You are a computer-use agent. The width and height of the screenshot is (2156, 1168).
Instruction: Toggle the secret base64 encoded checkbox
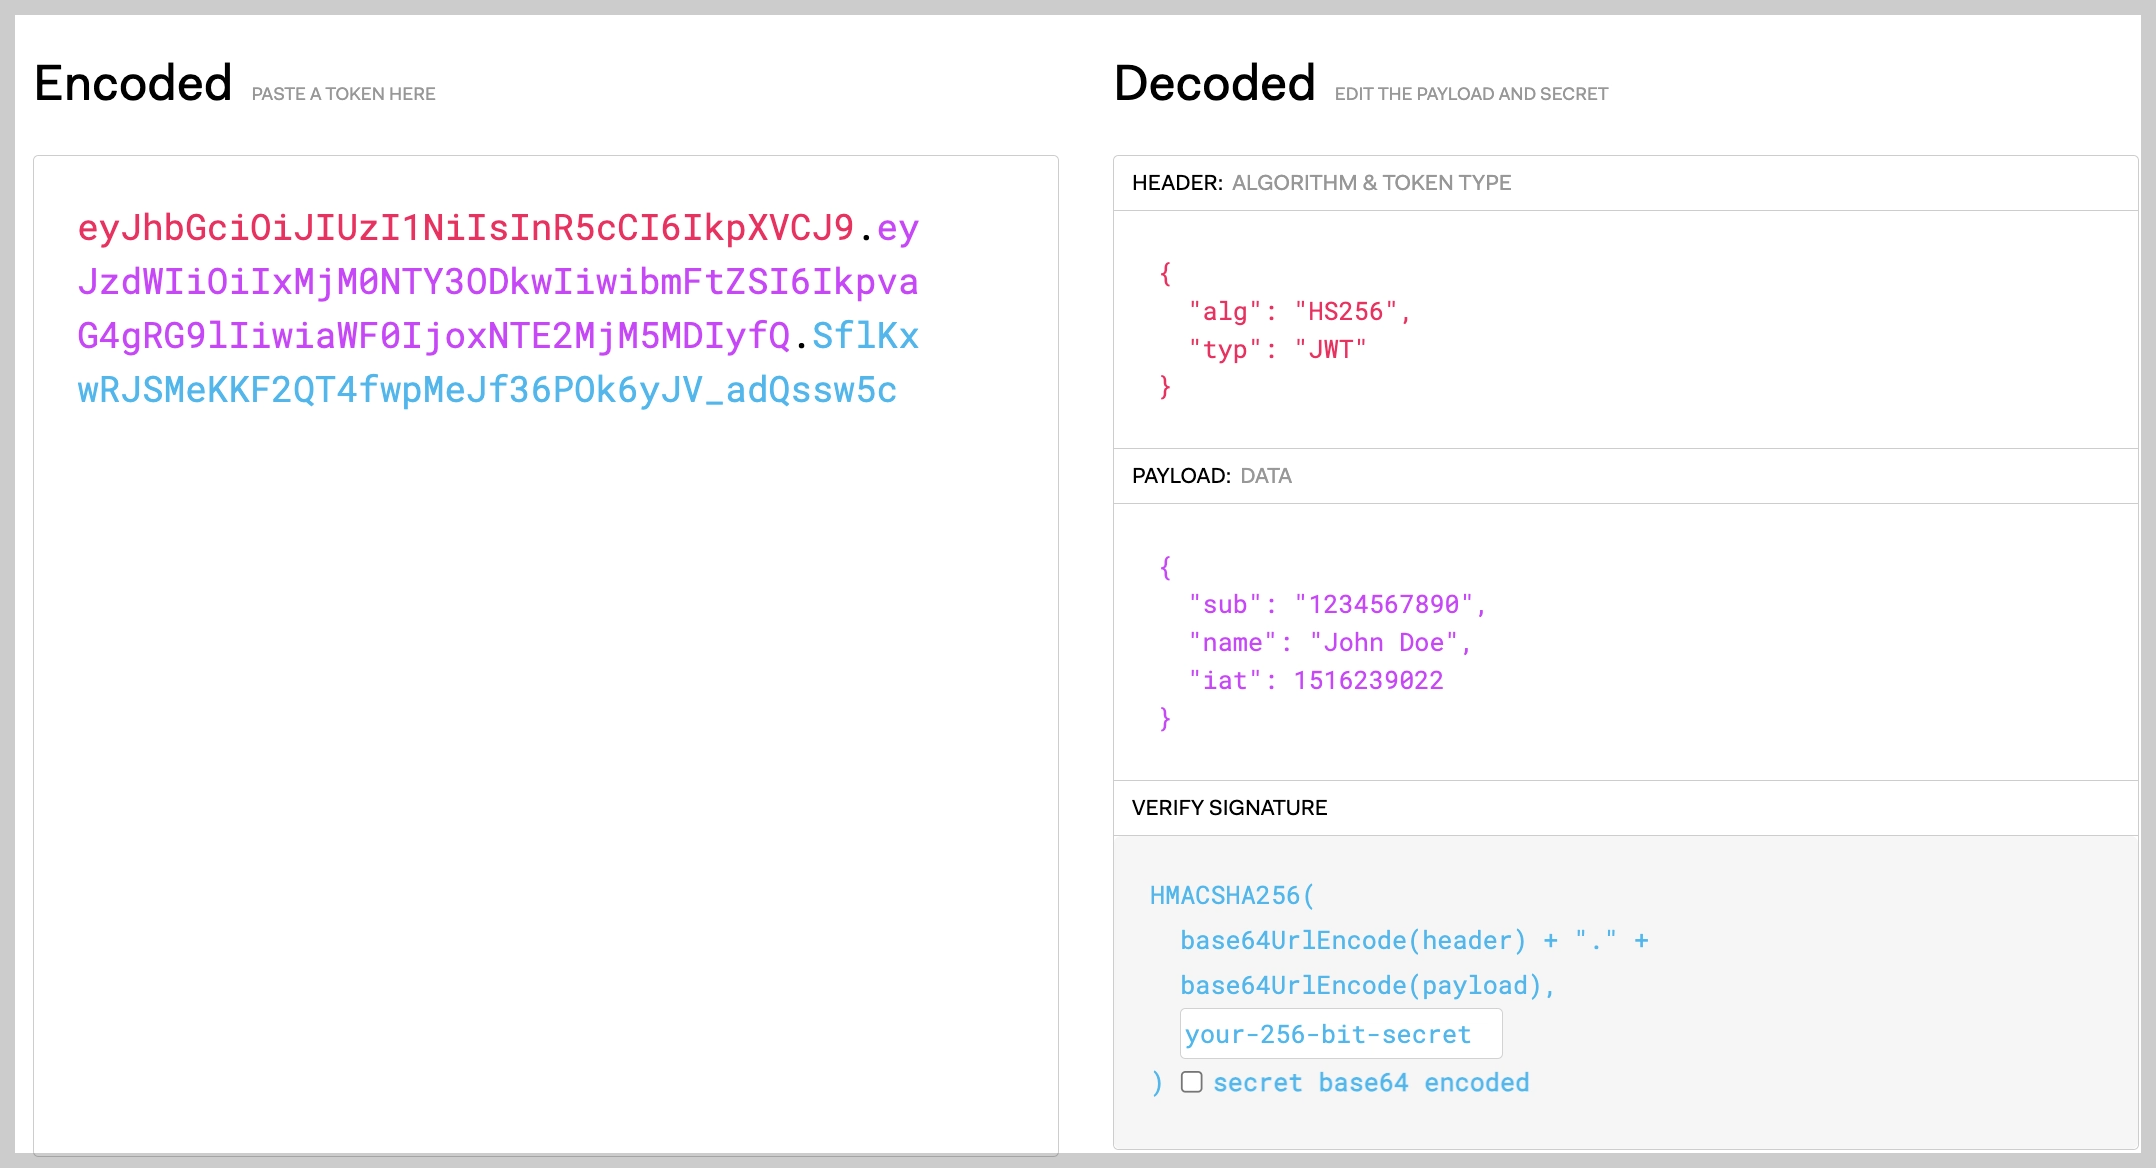click(x=1191, y=1082)
